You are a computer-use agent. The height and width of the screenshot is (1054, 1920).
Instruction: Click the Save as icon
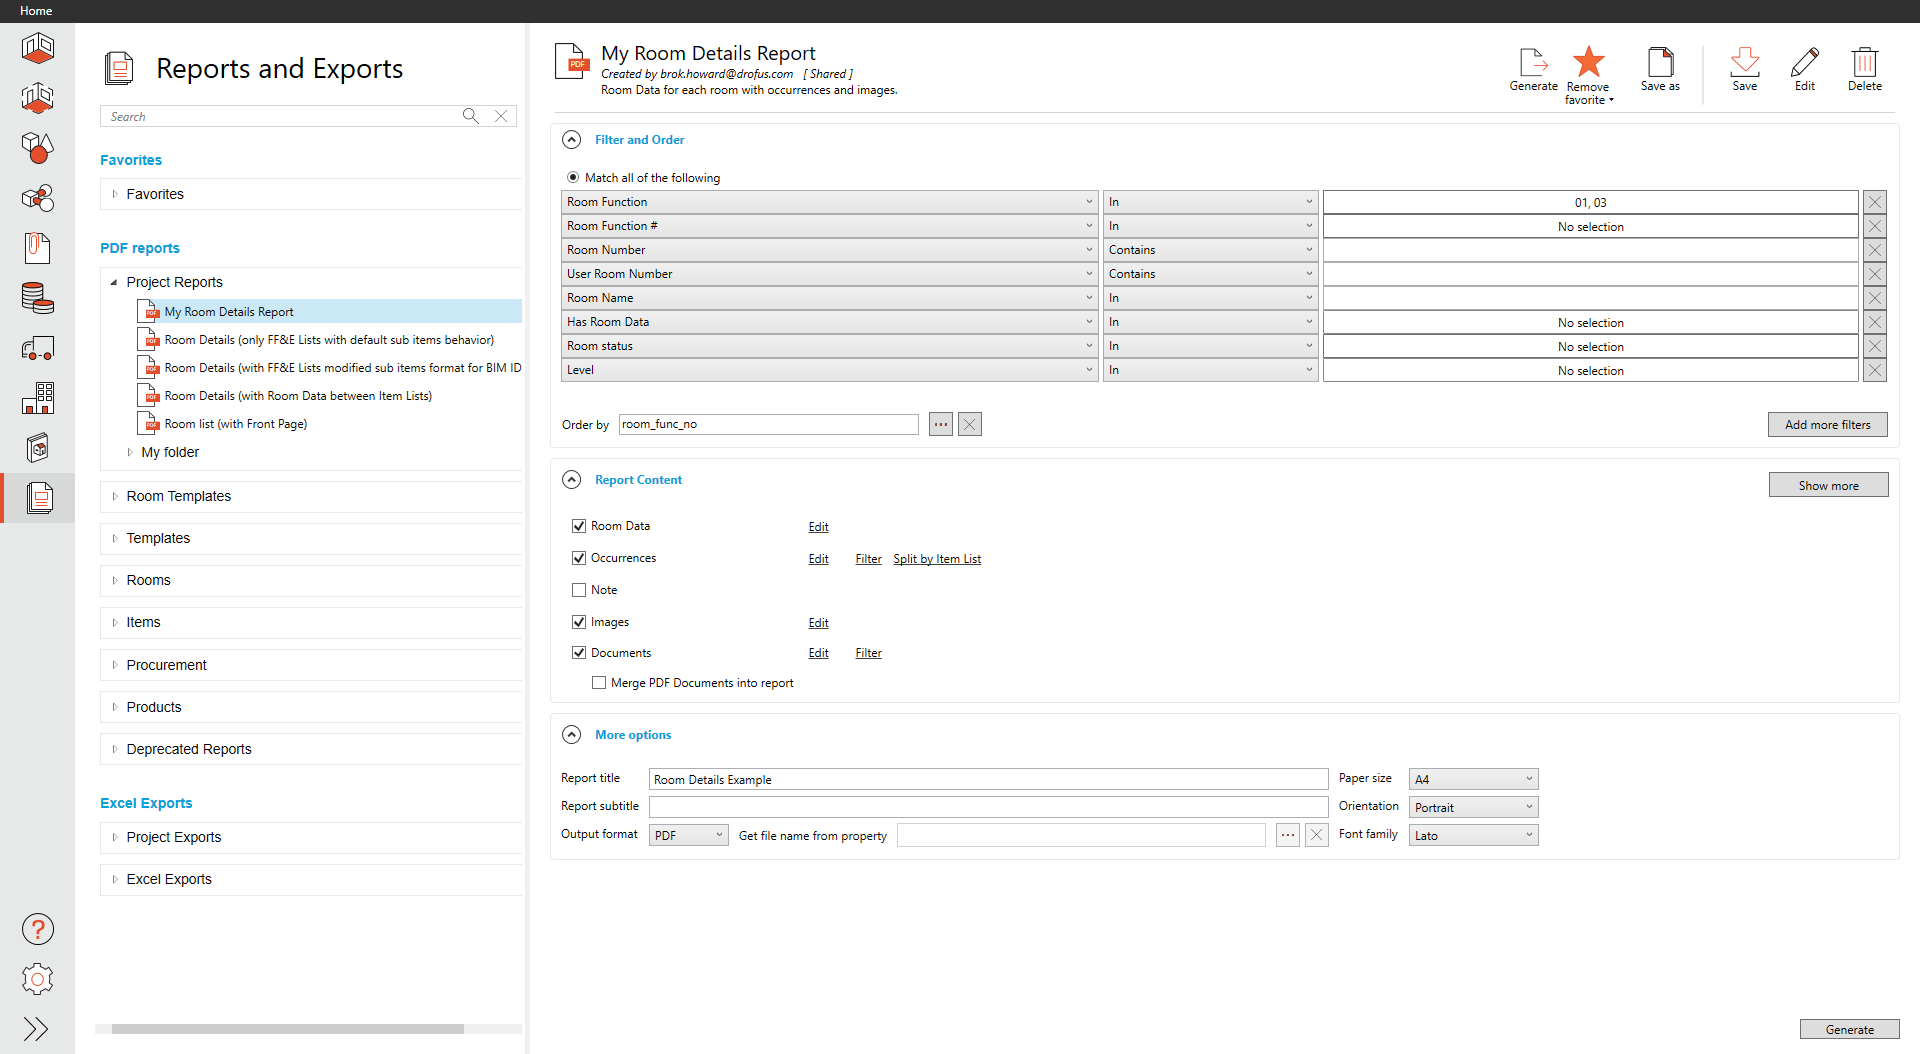[1660, 63]
